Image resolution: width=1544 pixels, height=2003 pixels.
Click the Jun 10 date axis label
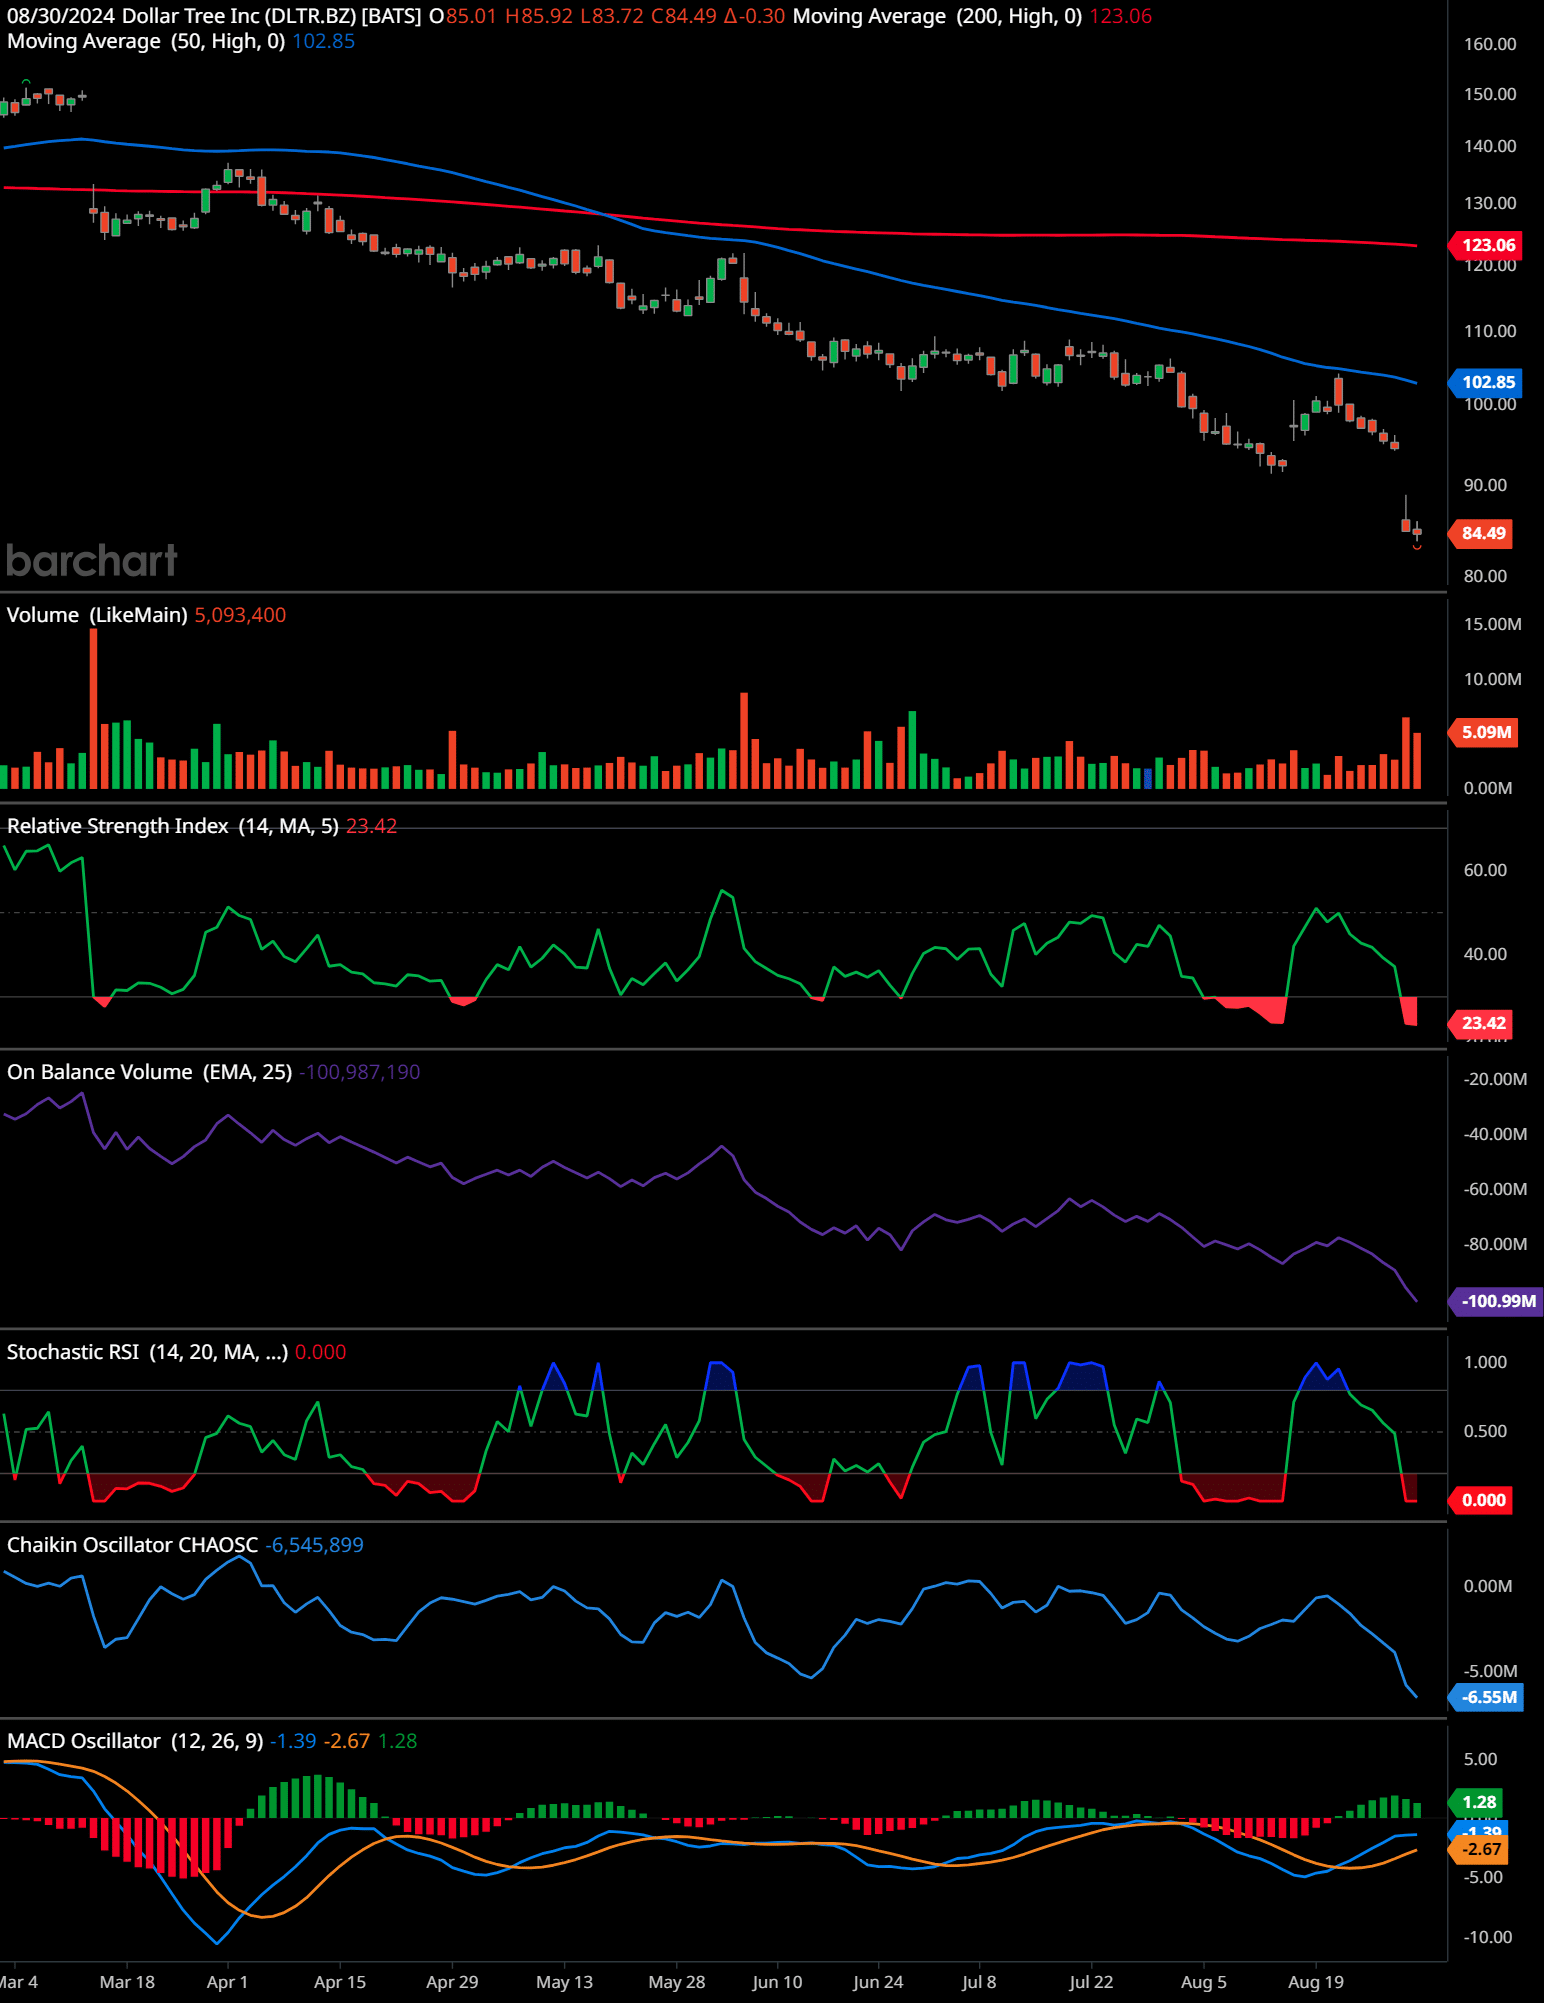click(778, 1982)
